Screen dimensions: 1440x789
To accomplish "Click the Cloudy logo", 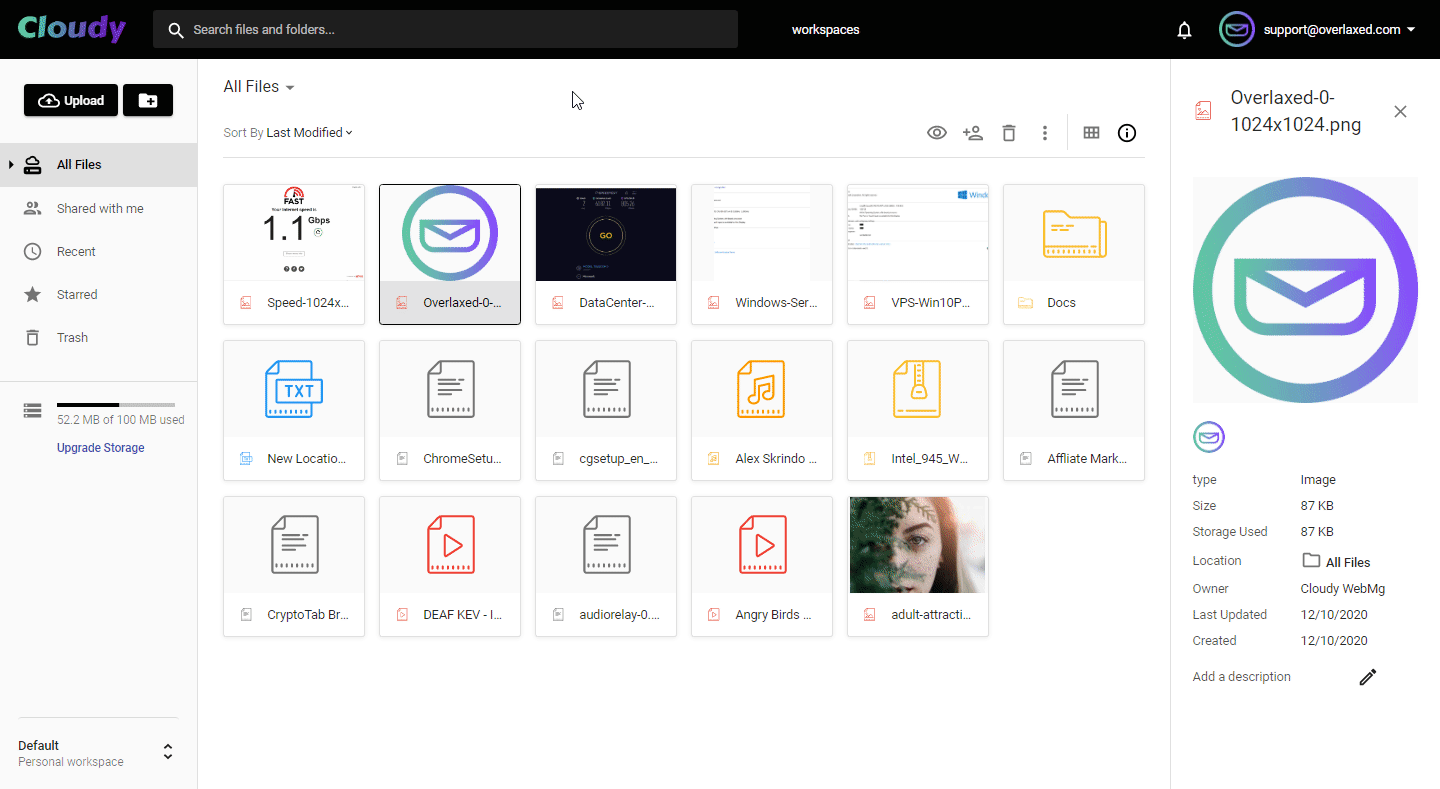I will 72,29.
